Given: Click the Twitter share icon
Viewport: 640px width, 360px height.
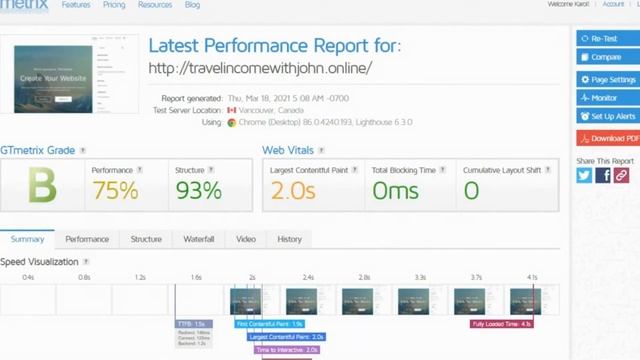Looking at the screenshot, I should [584, 176].
